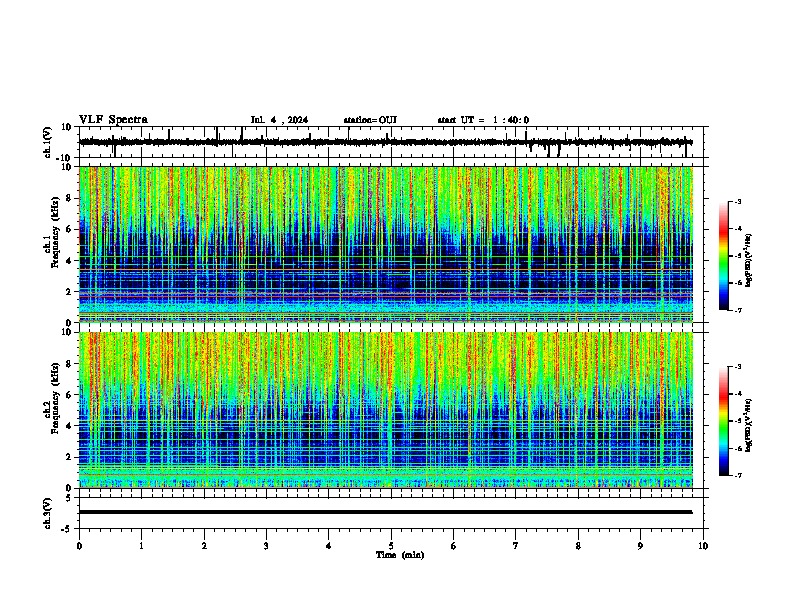Click the "start UT = 1:40:0" label
This screenshot has height=612, width=792.
click(483, 120)
